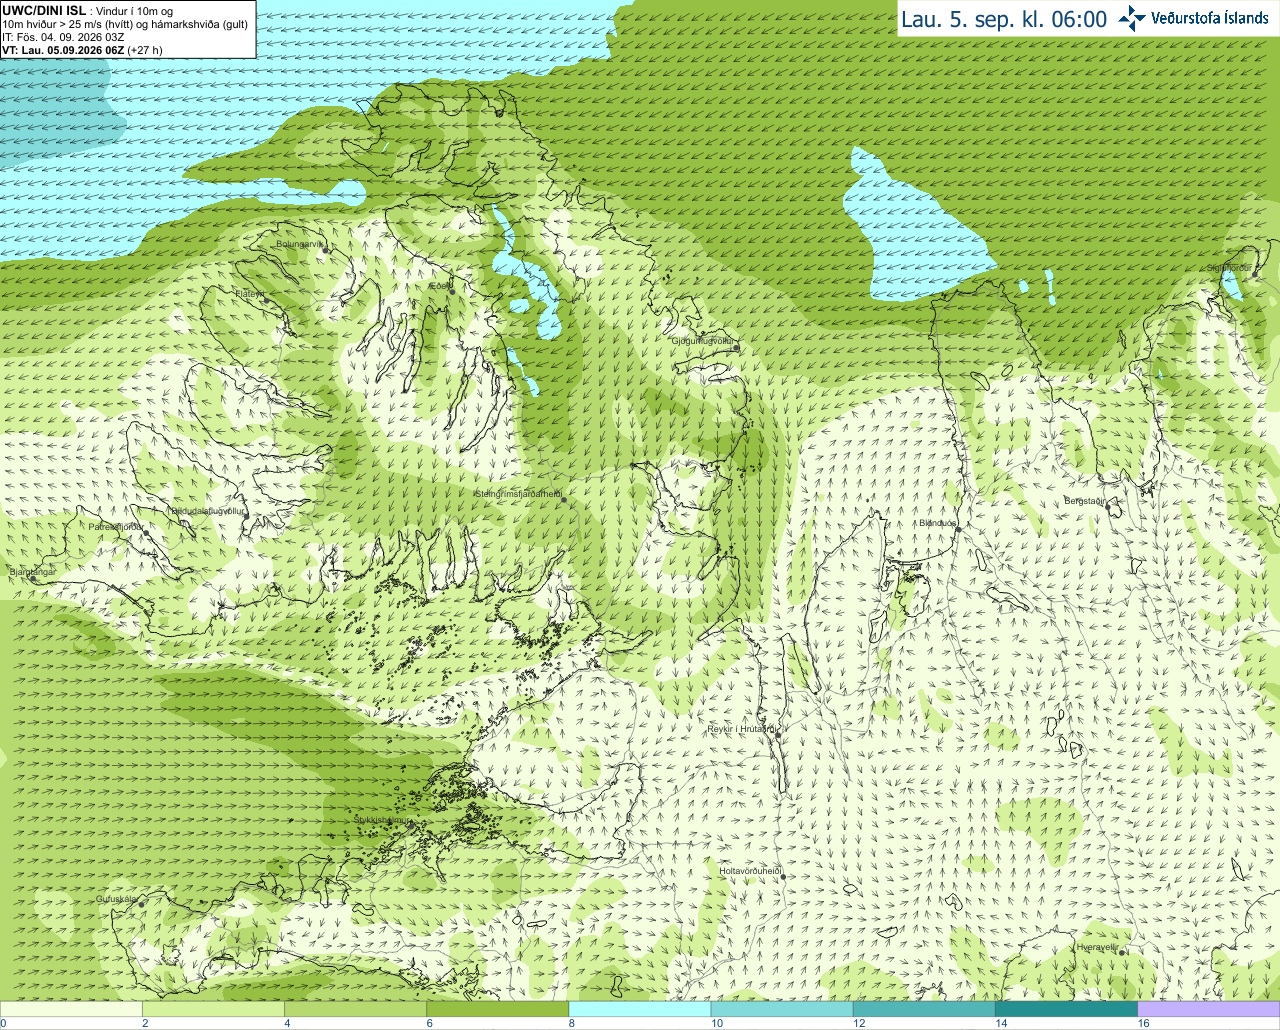Click the Blönduós station marker
Viewport: 1280px width, 1030px height.
click(957, 530)
